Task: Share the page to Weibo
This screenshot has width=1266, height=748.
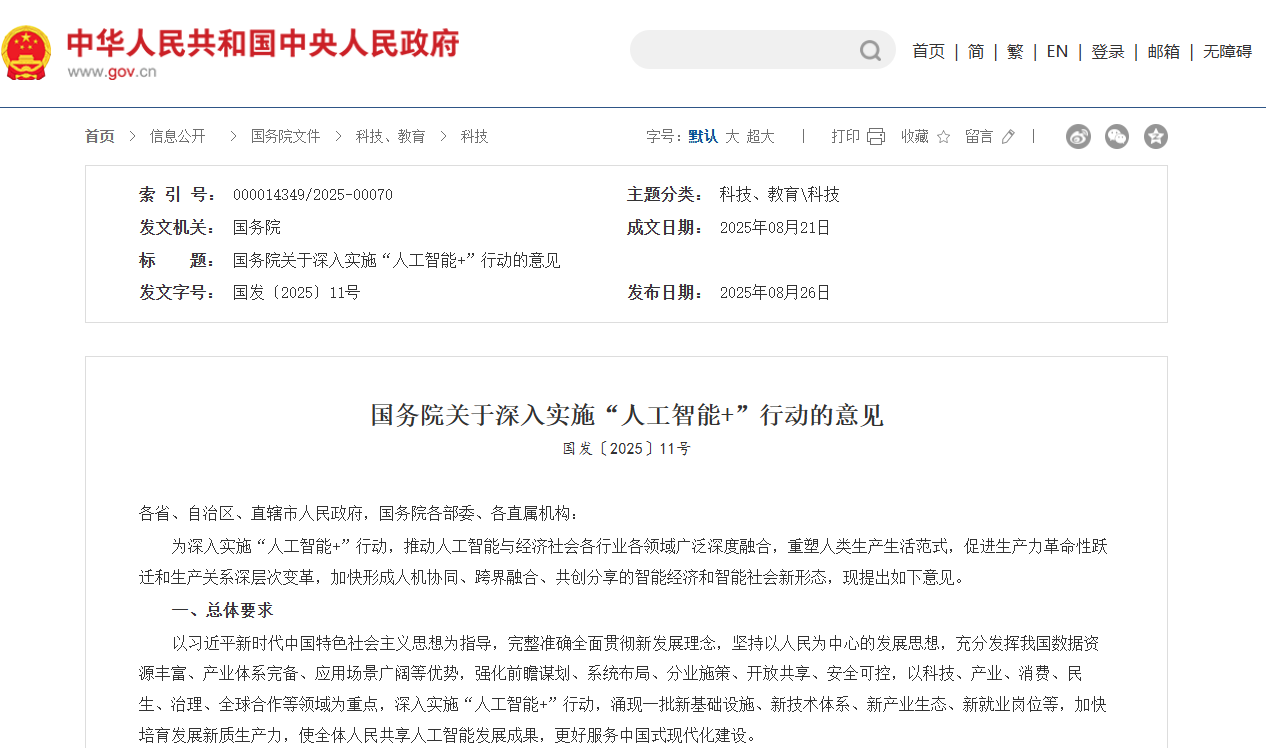Action: [1078, 137]
